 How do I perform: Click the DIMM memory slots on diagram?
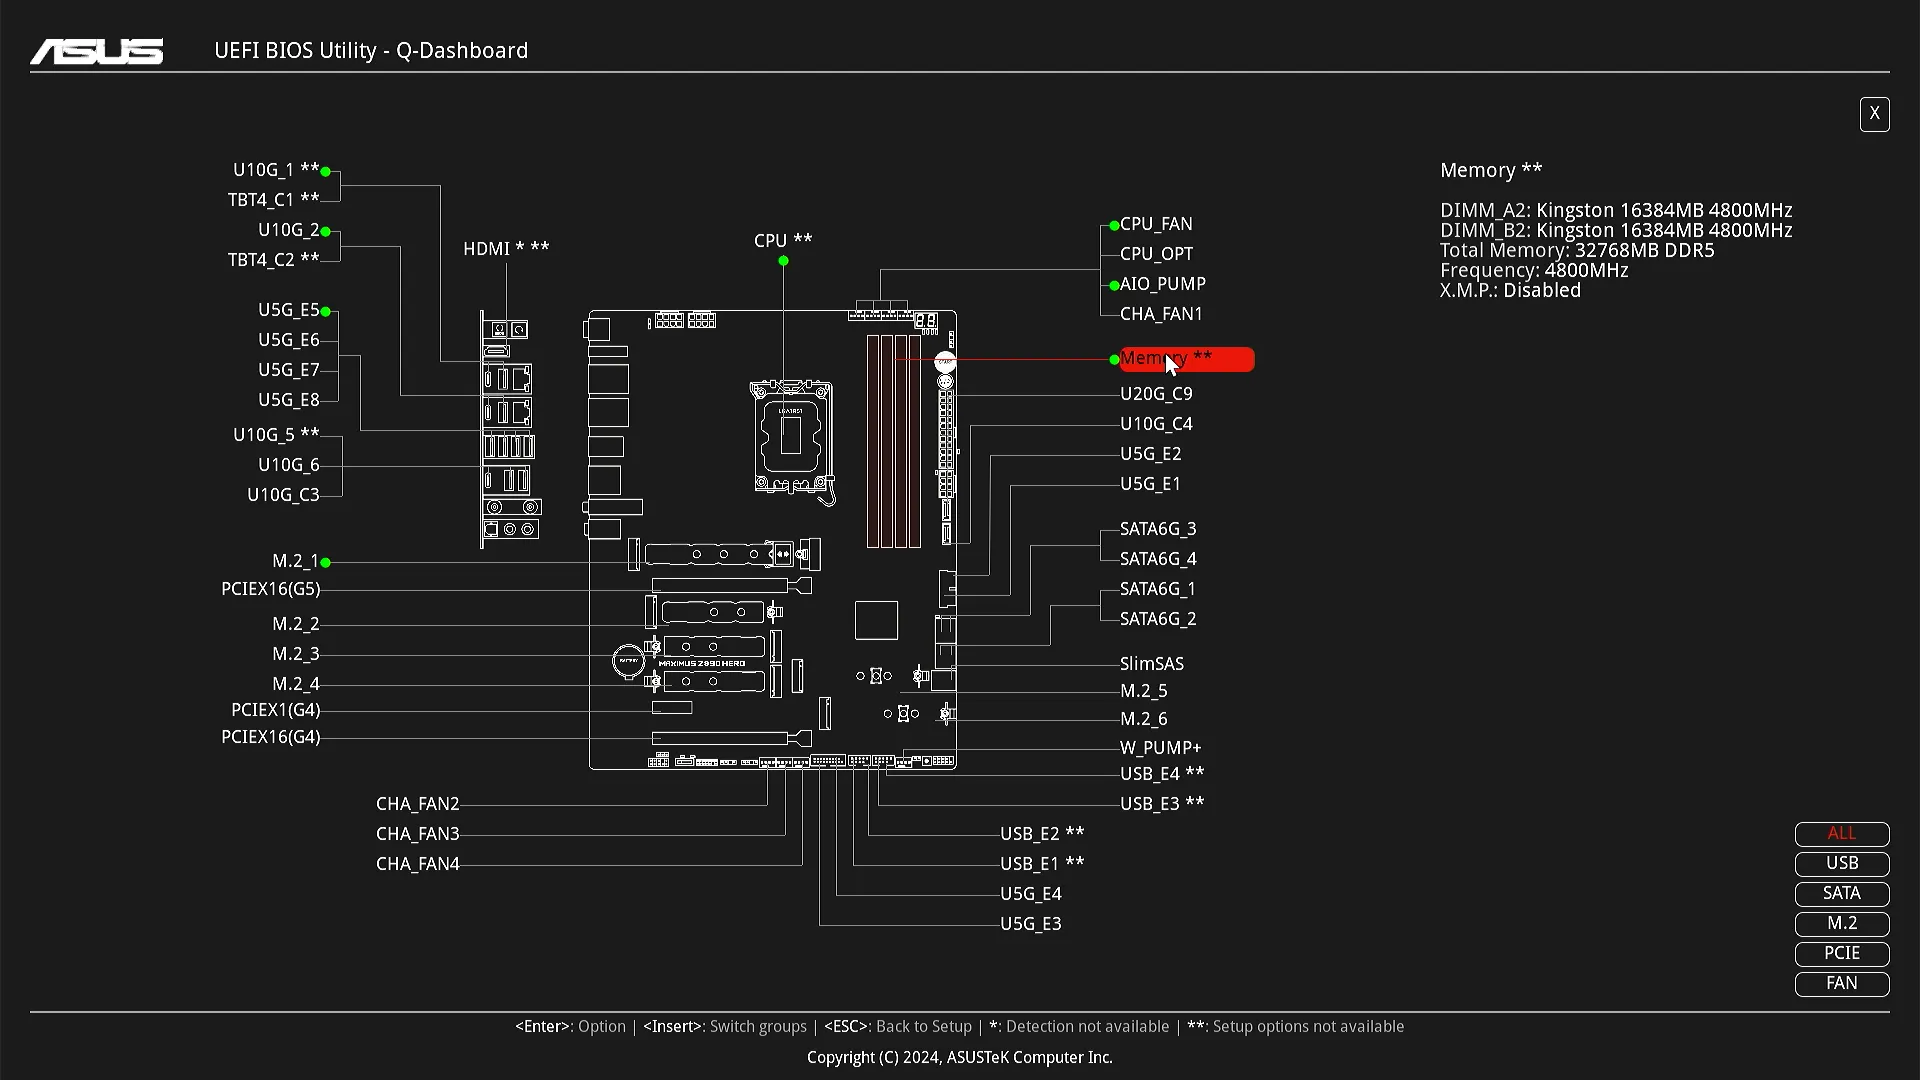coord(893,441)
